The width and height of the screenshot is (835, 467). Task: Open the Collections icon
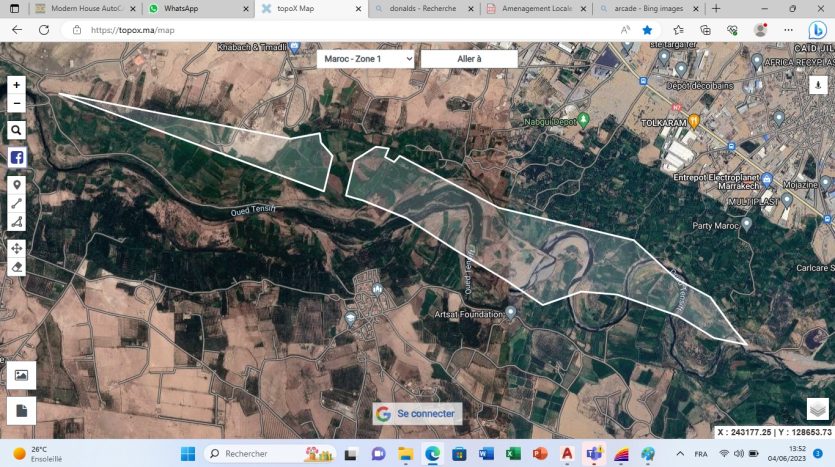click(705, 30)
